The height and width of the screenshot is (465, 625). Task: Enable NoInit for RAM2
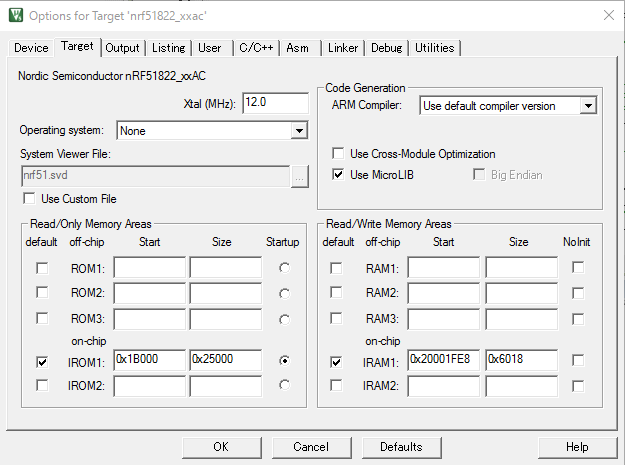(578, 293)
